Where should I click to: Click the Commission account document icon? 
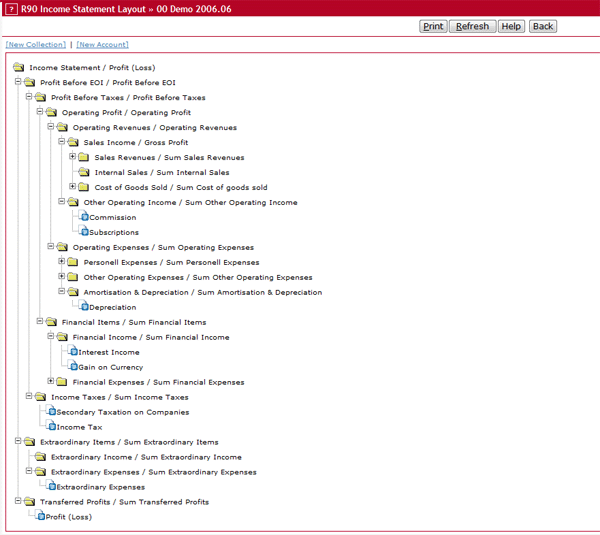click(85, 217)
